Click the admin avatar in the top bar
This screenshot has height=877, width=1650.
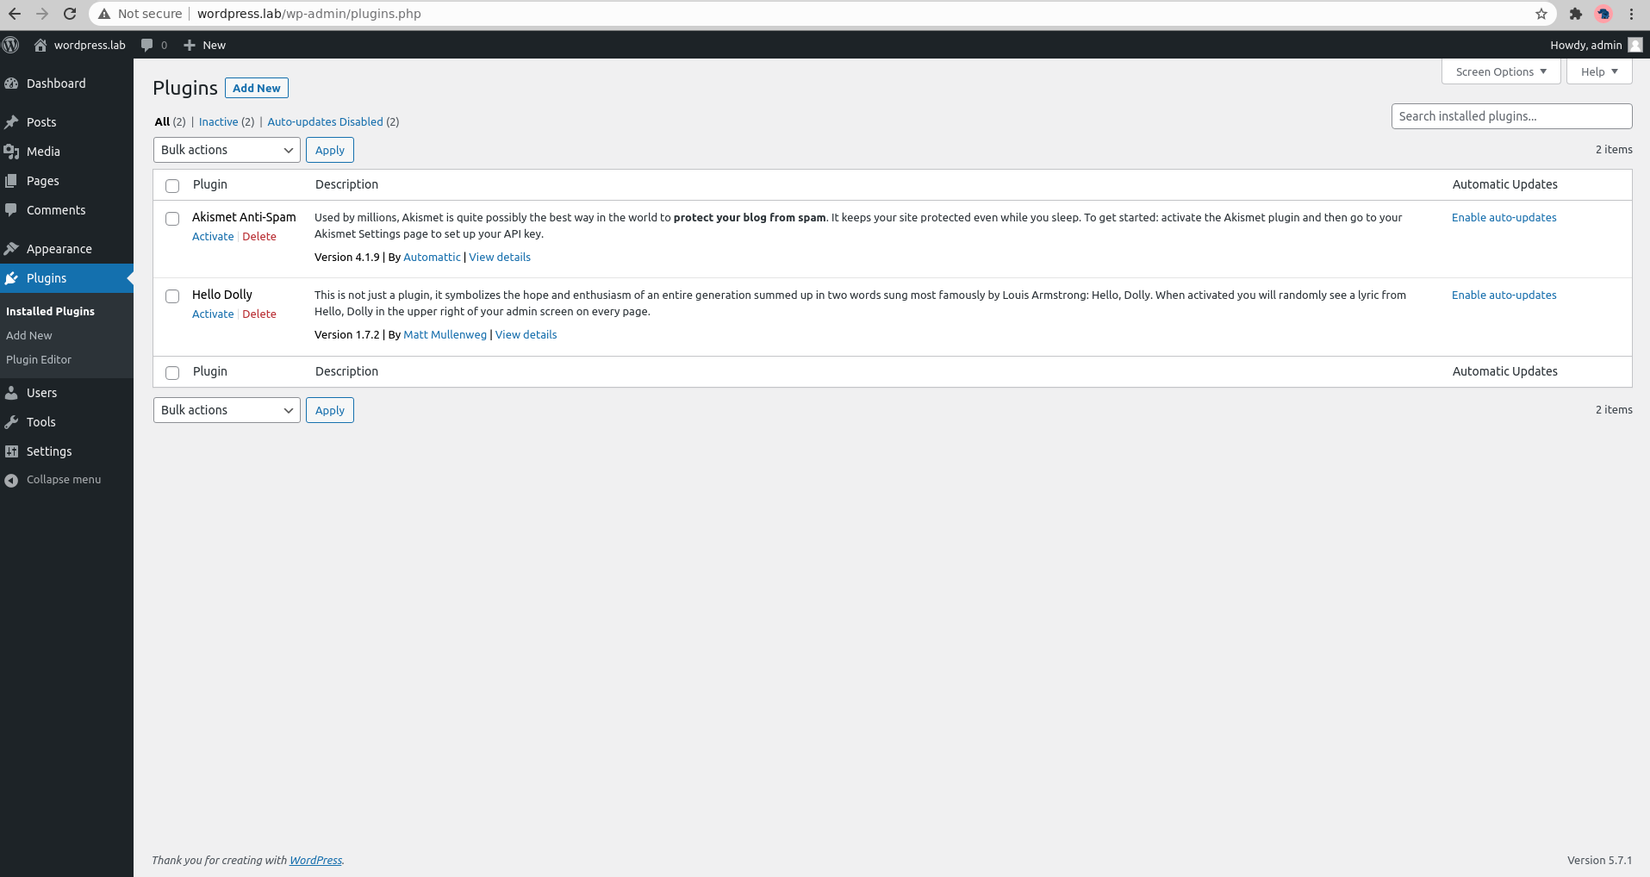click(x=1635, y=45)
